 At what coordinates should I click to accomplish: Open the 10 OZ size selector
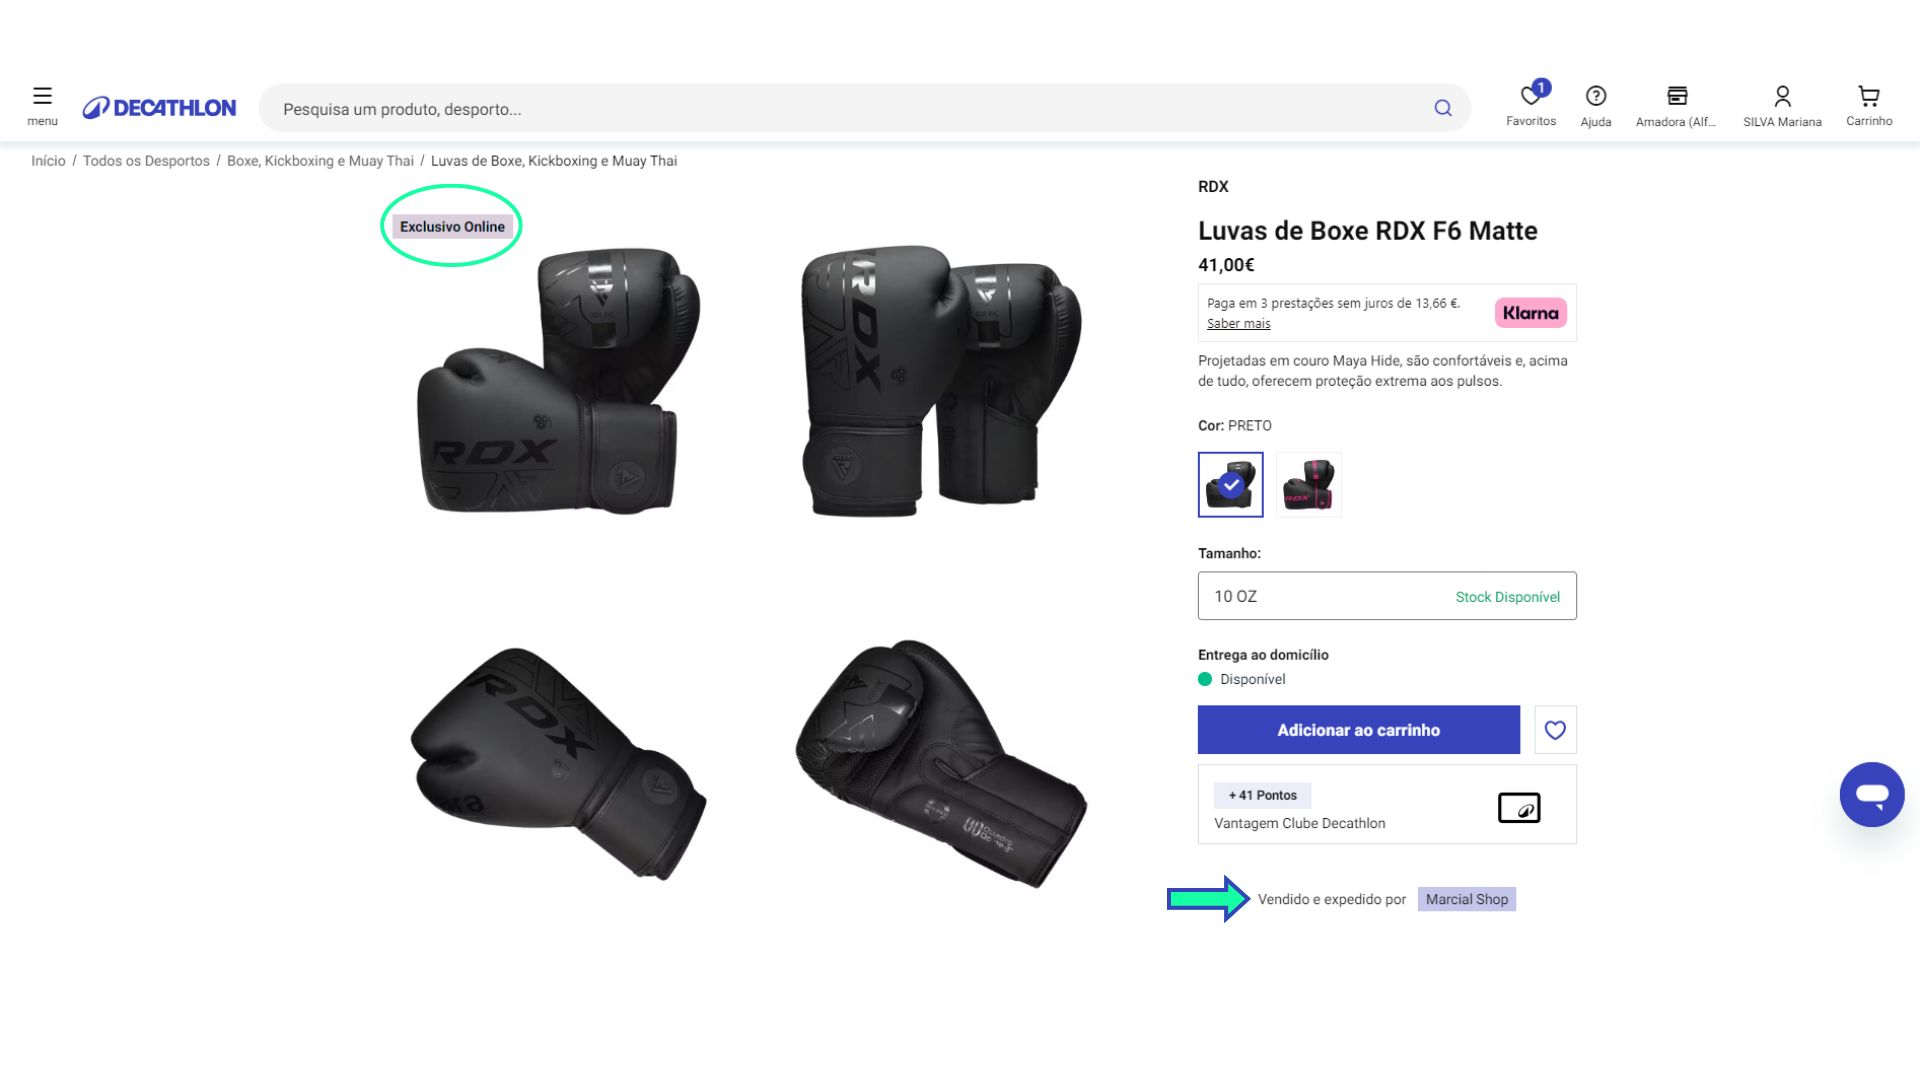tap(1386, 595)
